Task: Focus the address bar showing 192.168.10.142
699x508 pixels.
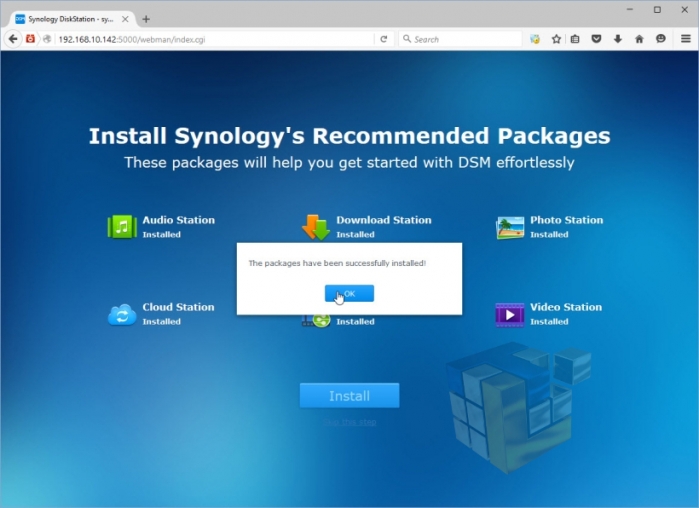Action: click(214, 39)
